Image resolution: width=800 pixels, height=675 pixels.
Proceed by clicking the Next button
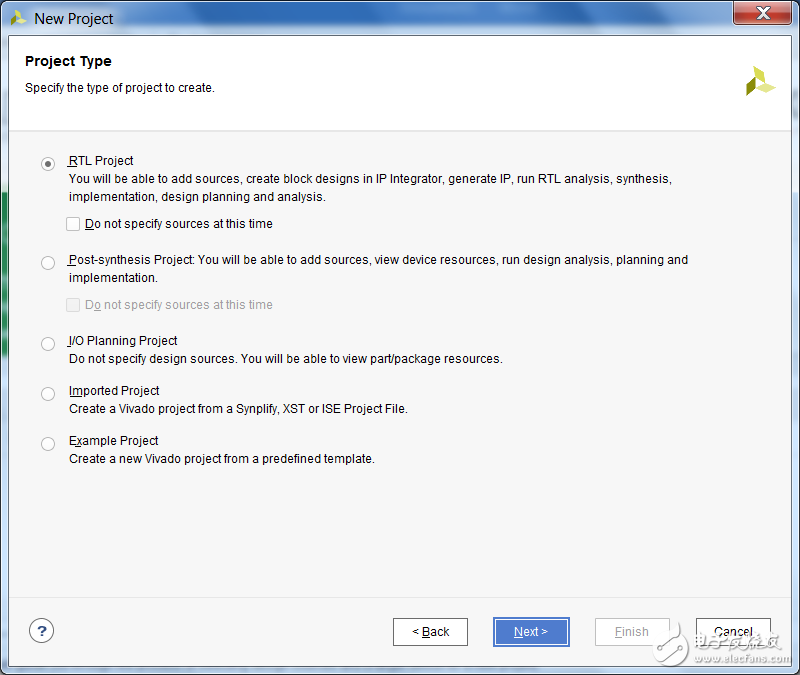click(531, 632)
